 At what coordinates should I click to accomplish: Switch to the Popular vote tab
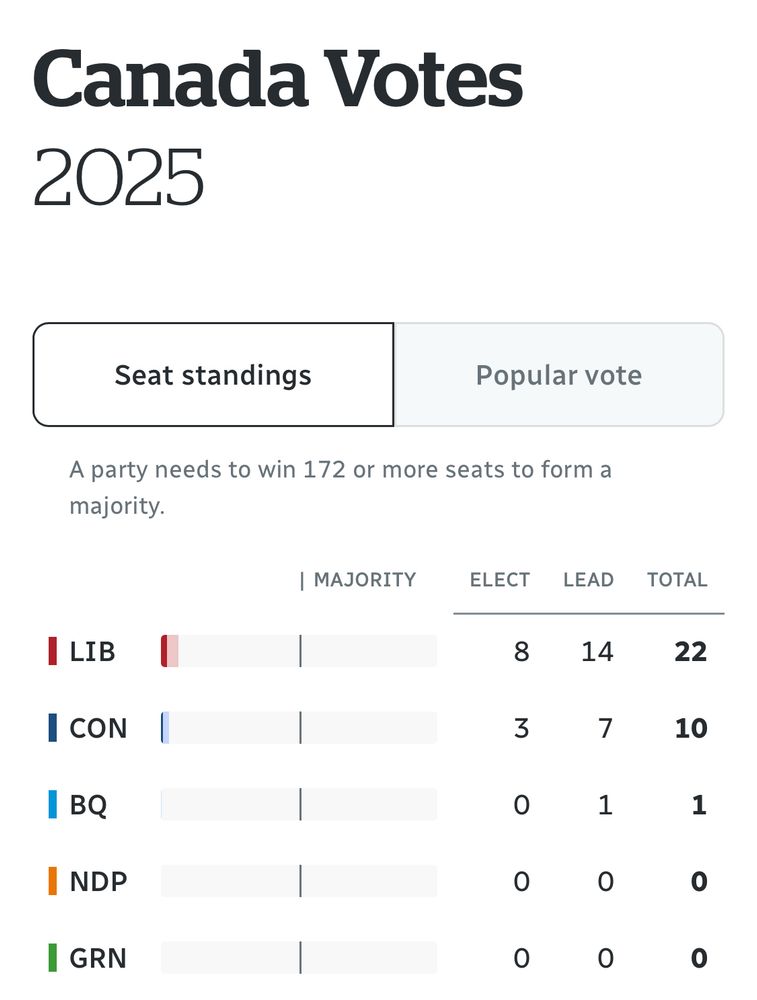click(x=559, y=374)
